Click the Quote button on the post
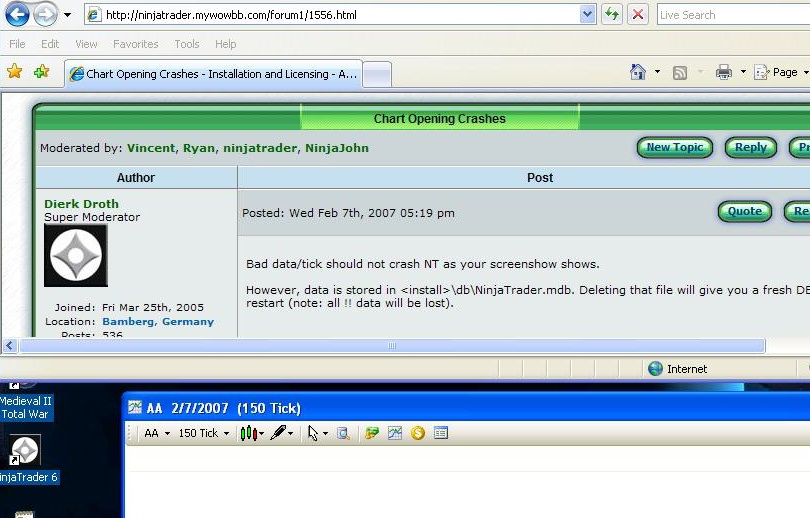 pos(744,211)
